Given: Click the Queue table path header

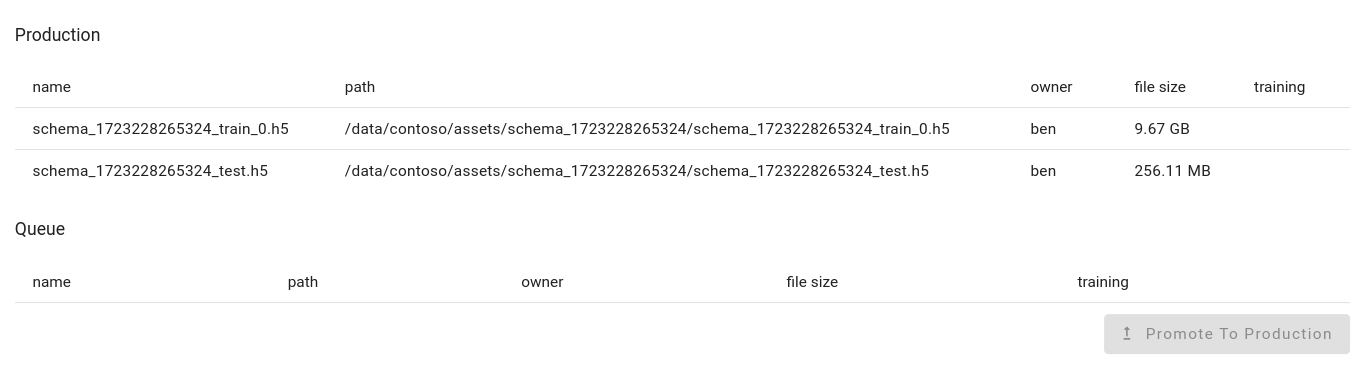Looking at the screenshot, I should [x=303, y=282].
